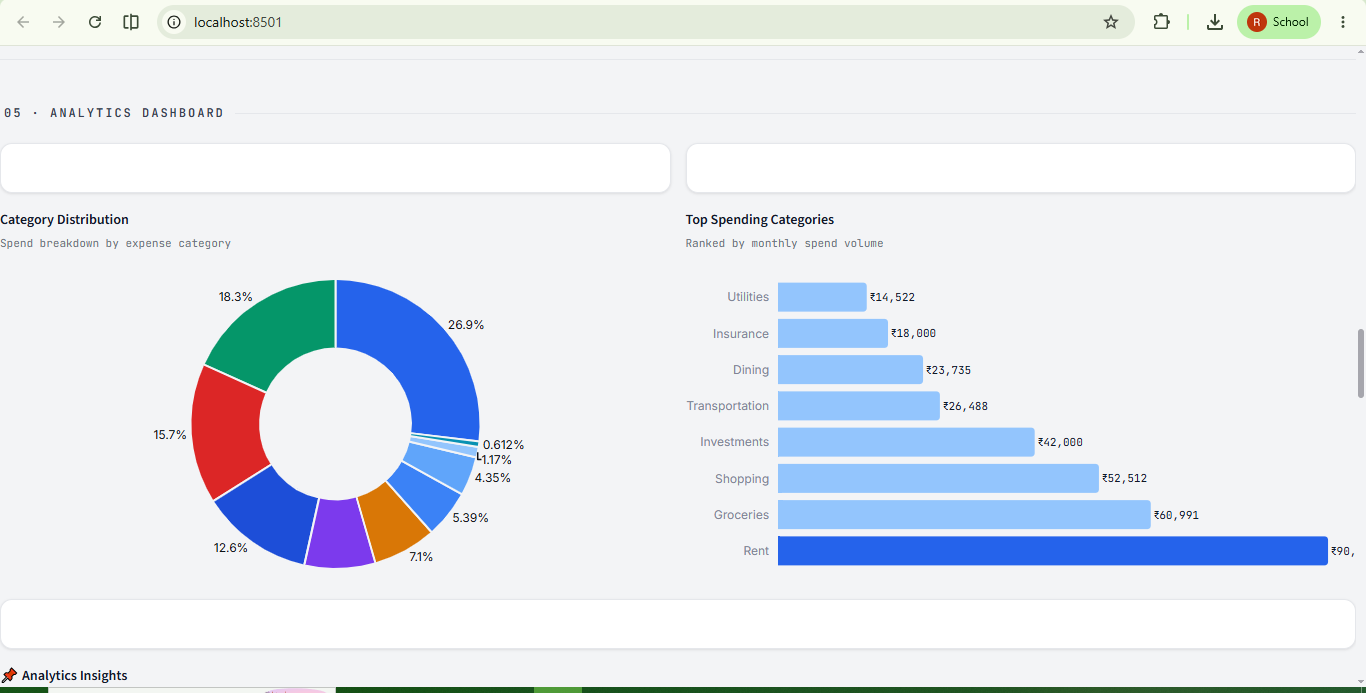Click the Rent bar in the chart
Viewport: 1366px width, 693px height.
(x=1052, y=551)
